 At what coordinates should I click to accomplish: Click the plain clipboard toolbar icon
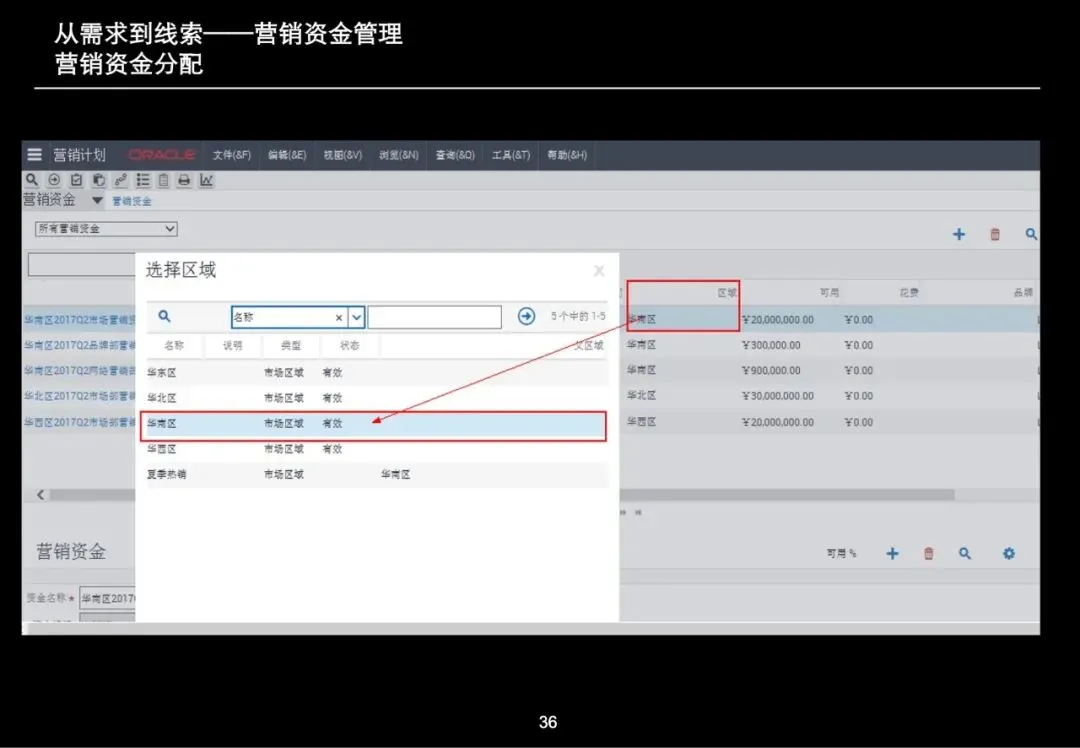point(163,180)
